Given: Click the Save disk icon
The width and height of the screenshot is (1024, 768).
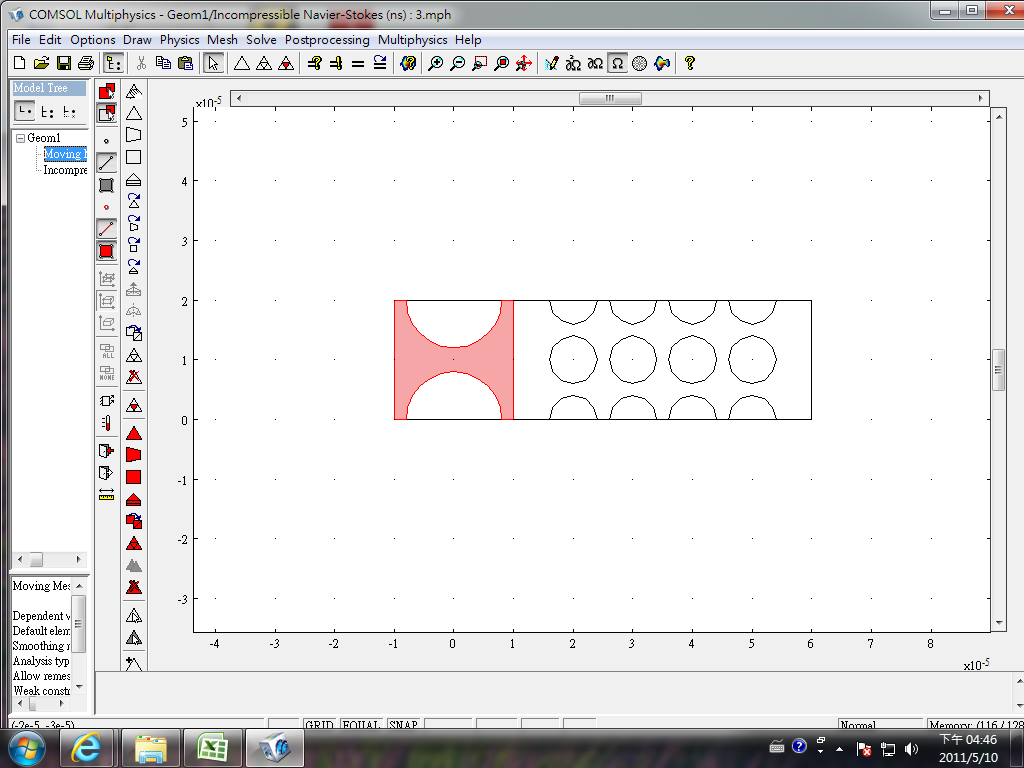Looking at the screenshot, I should tap(63, 63).
